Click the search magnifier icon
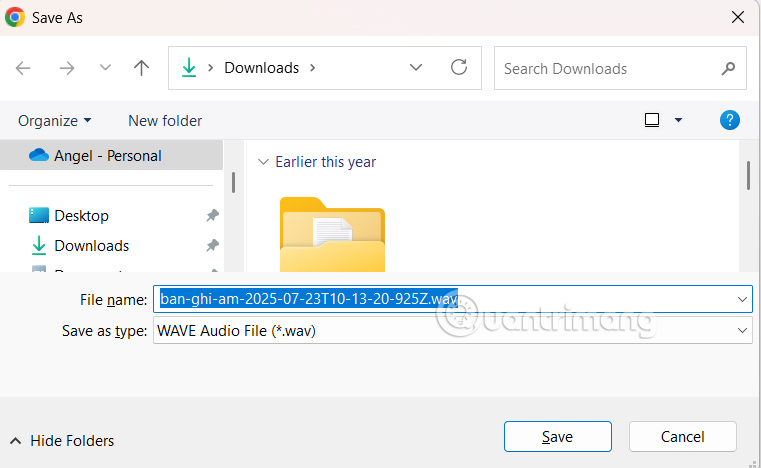The width and height of the screenshot is (761, 468). point(728,68)
